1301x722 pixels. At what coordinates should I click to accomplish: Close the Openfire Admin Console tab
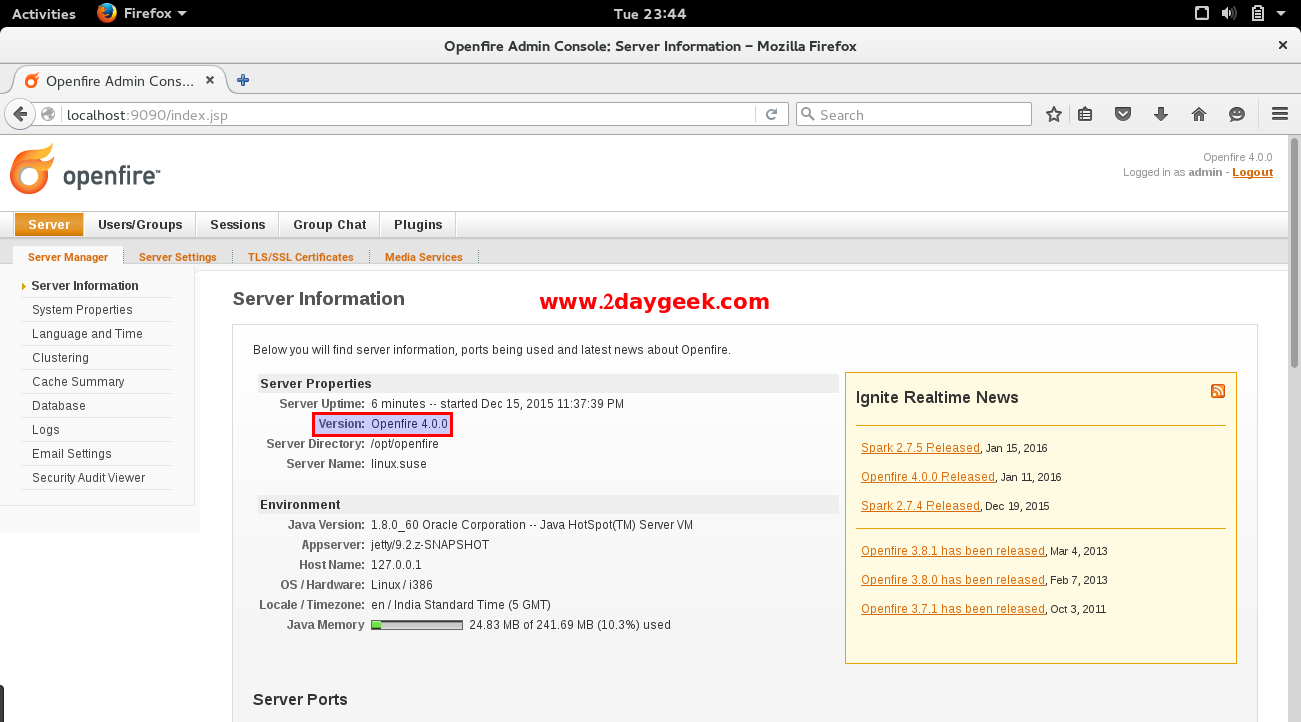210,80
